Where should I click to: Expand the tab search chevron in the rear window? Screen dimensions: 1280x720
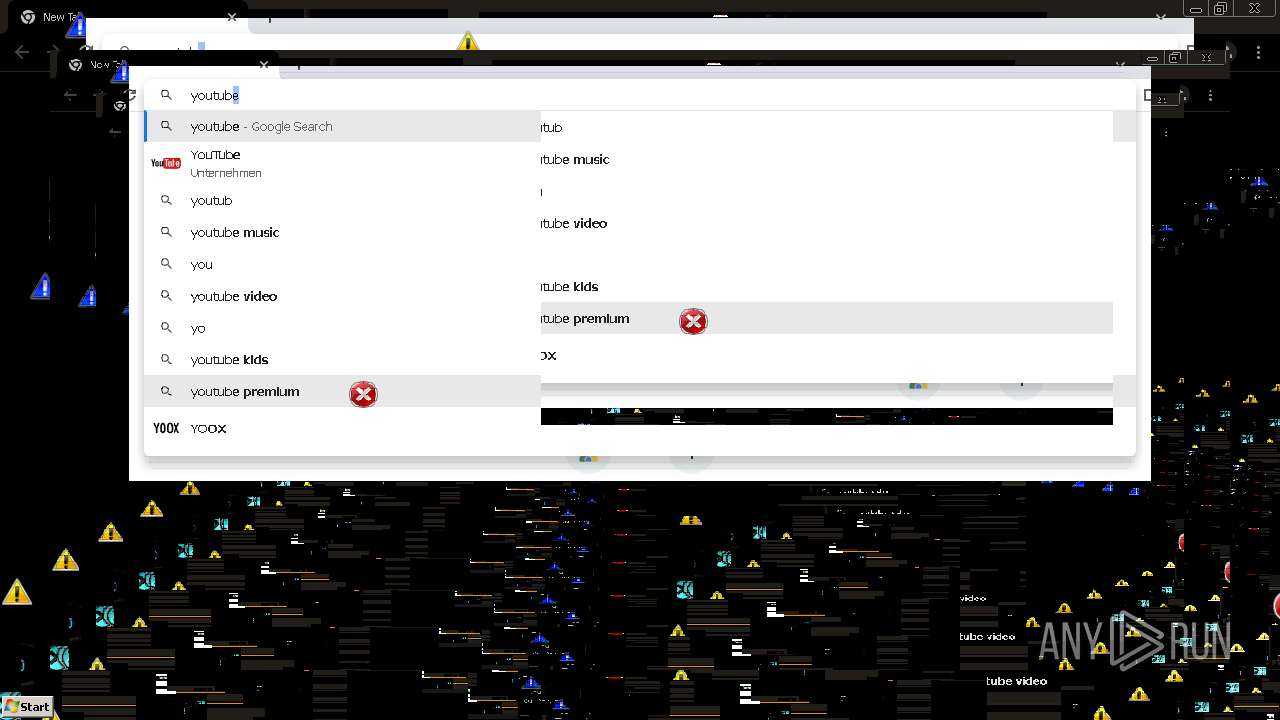(1161, 17)
